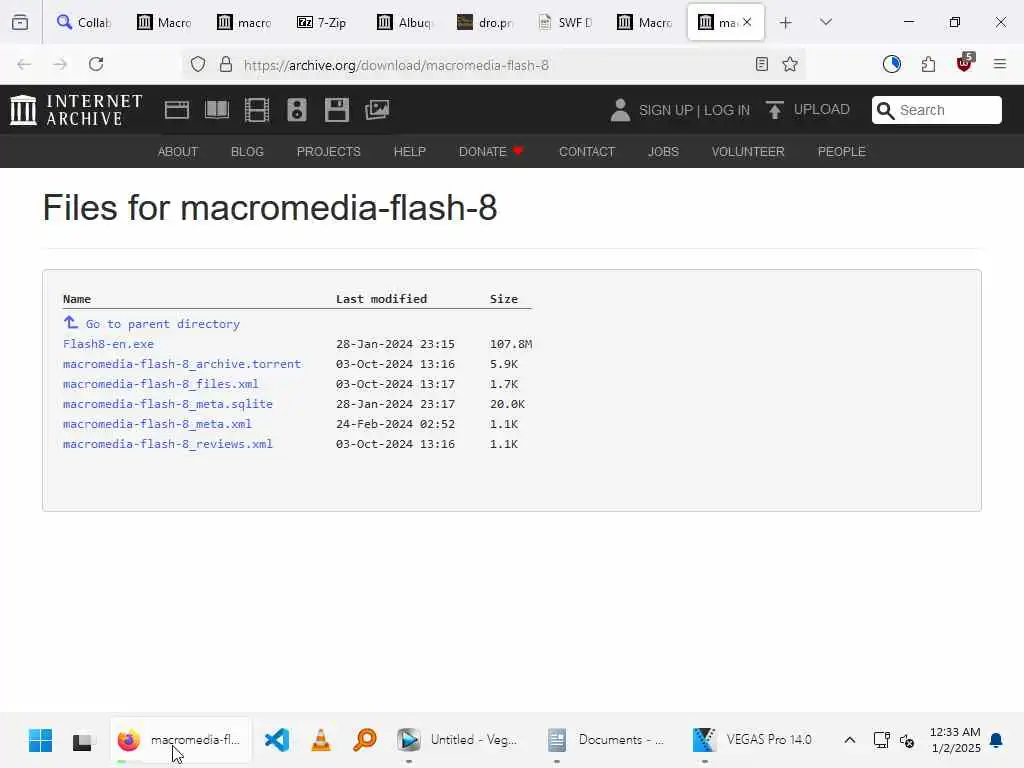Open VLC media player from taskbar
The image size is (1024, 768).
coord(321,741)
